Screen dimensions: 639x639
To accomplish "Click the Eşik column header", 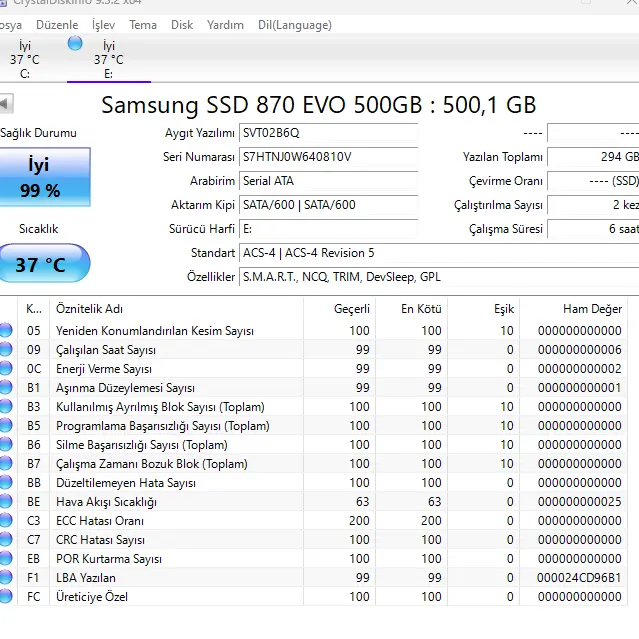I will (x=483, y=309).
